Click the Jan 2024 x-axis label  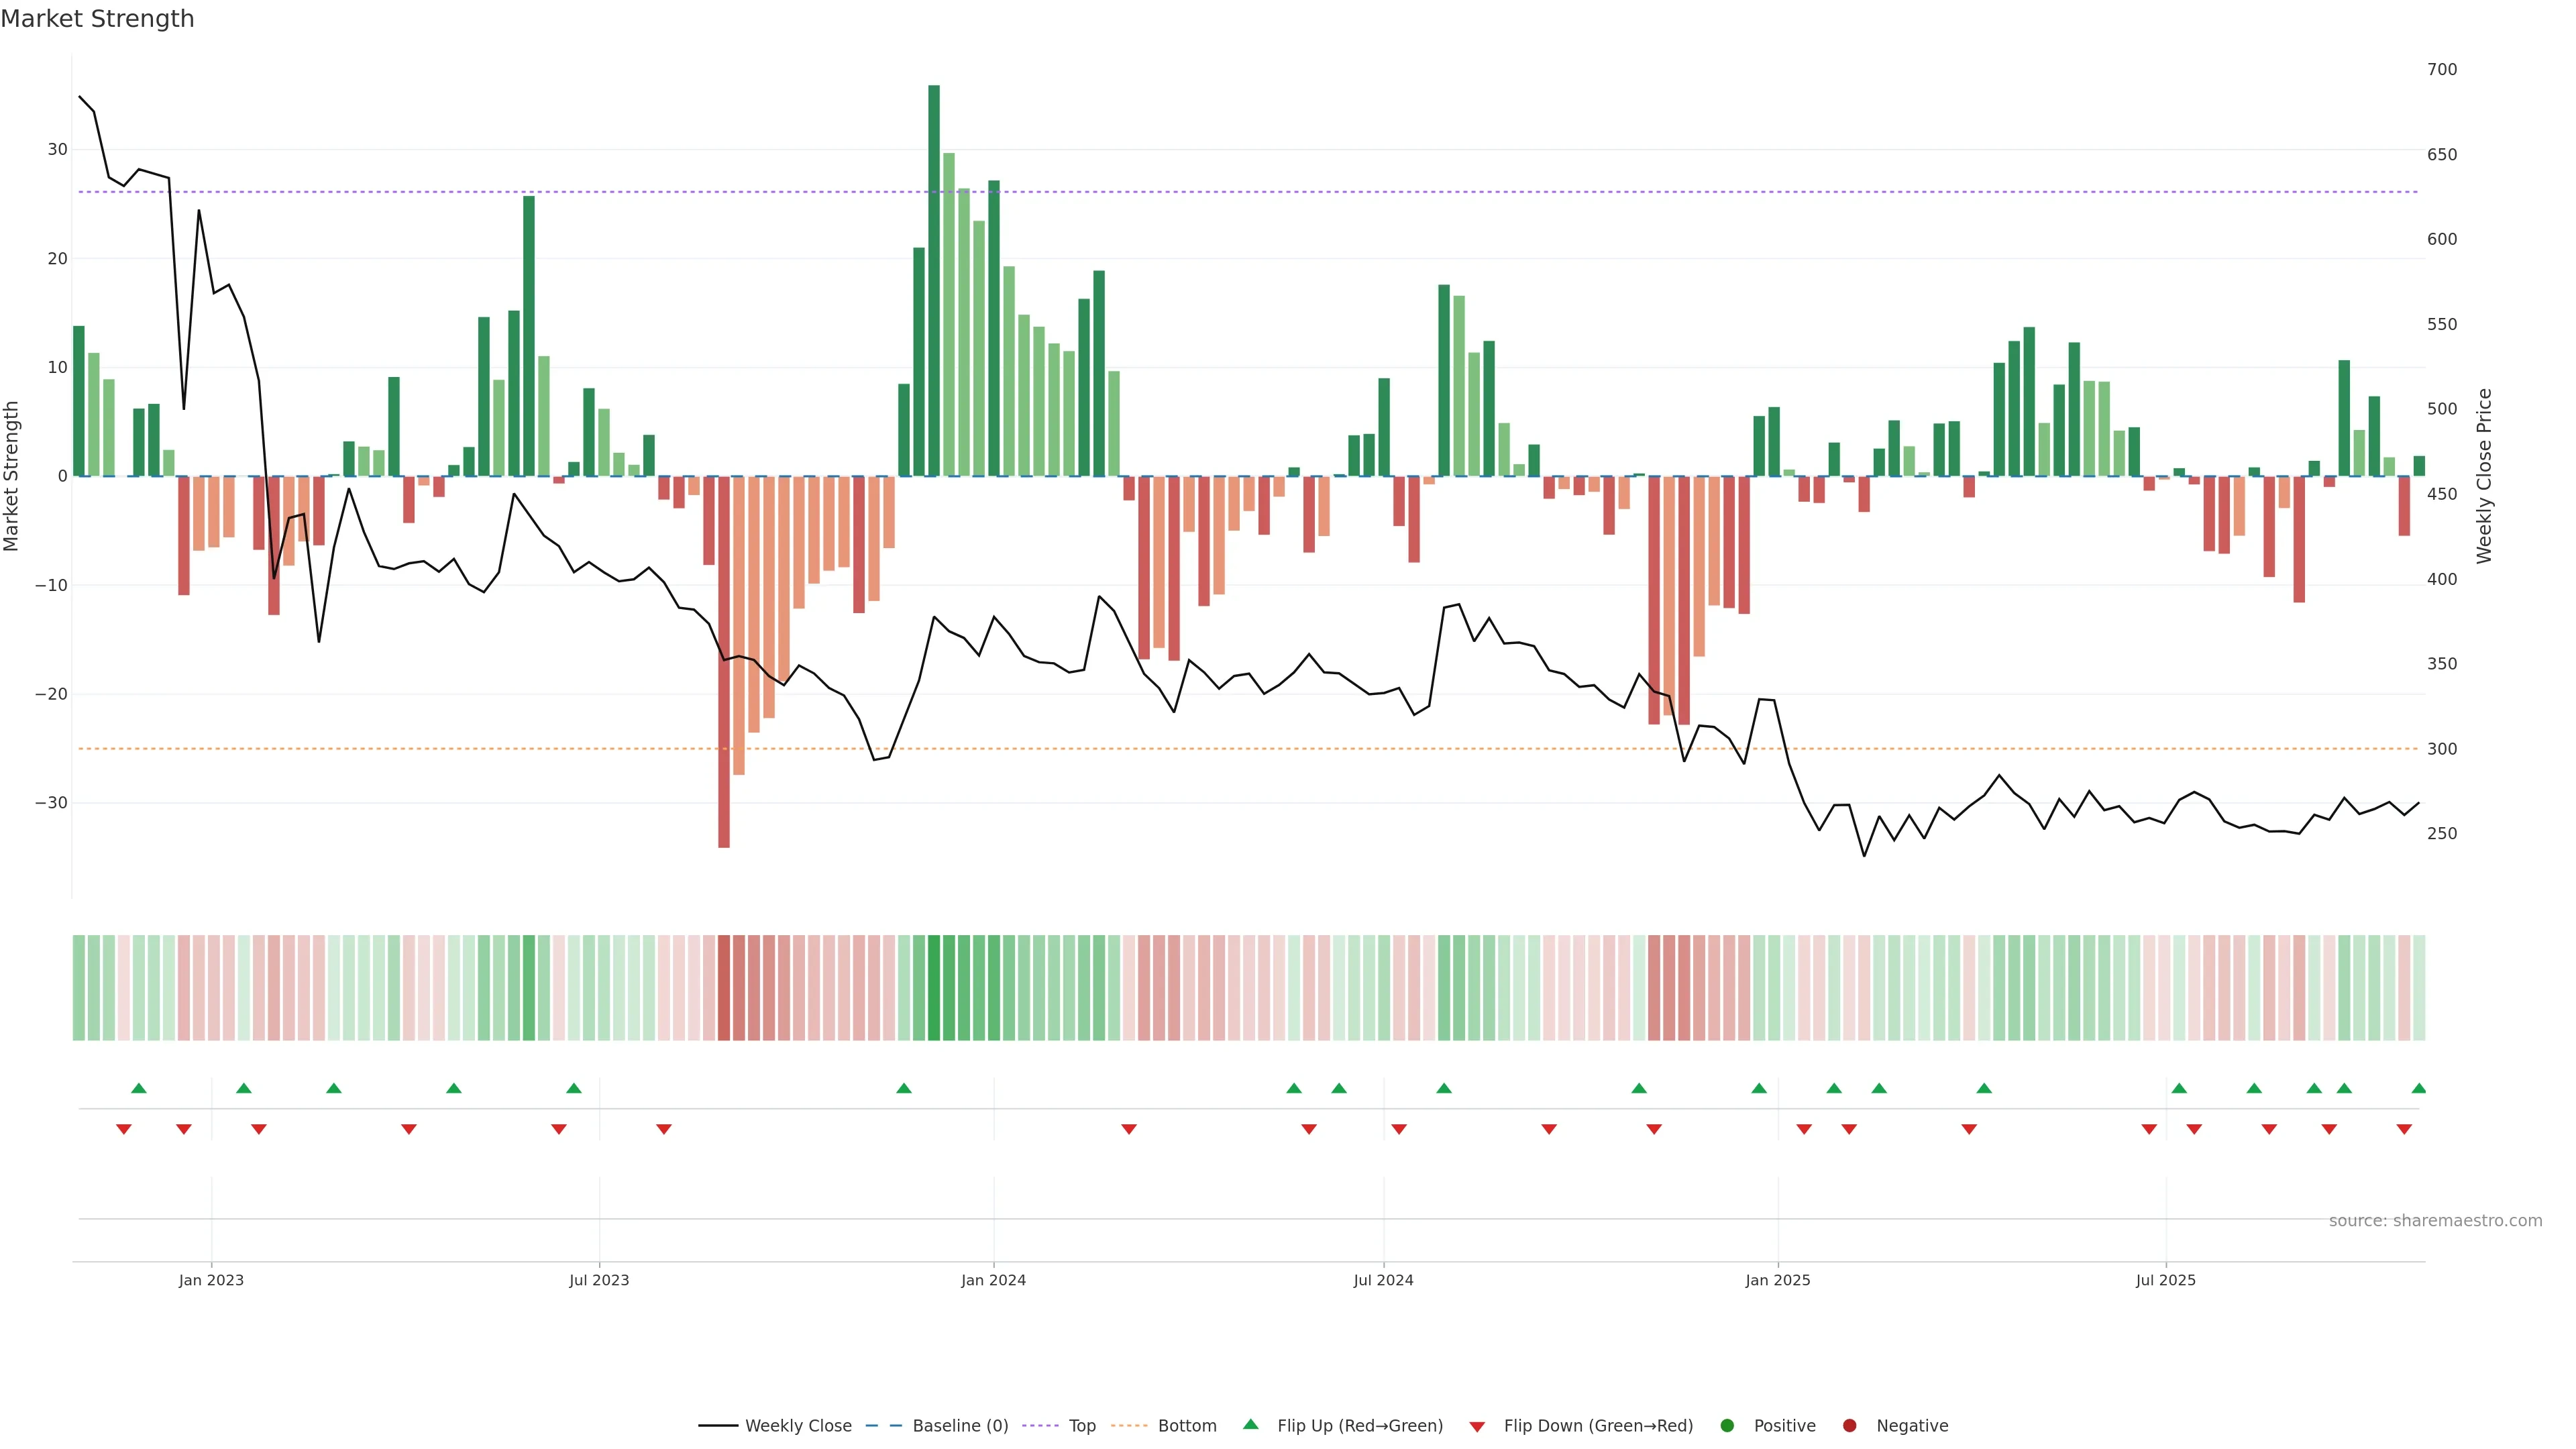tap(993, 1280)
